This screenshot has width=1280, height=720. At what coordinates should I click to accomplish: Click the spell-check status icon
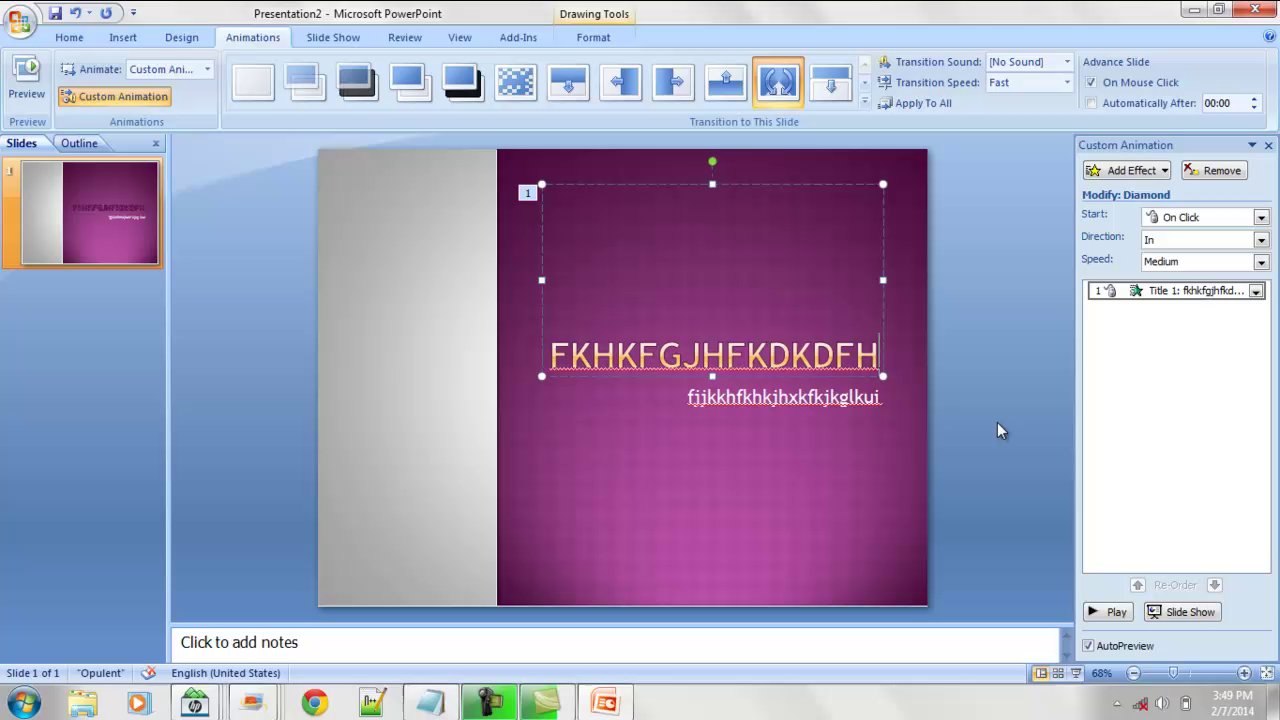click(149, 673)
